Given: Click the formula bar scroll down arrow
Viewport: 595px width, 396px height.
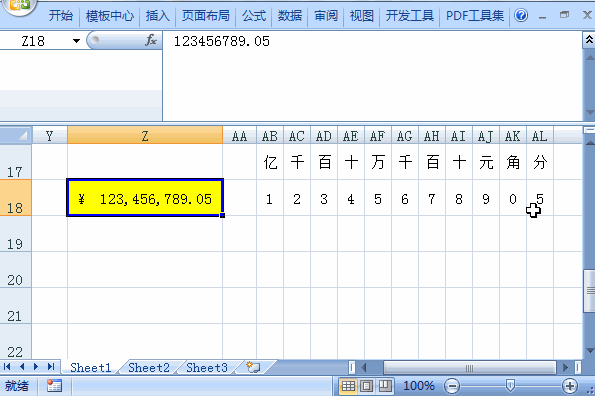Looking at the screenshot, I should click(x=589, y=112).
